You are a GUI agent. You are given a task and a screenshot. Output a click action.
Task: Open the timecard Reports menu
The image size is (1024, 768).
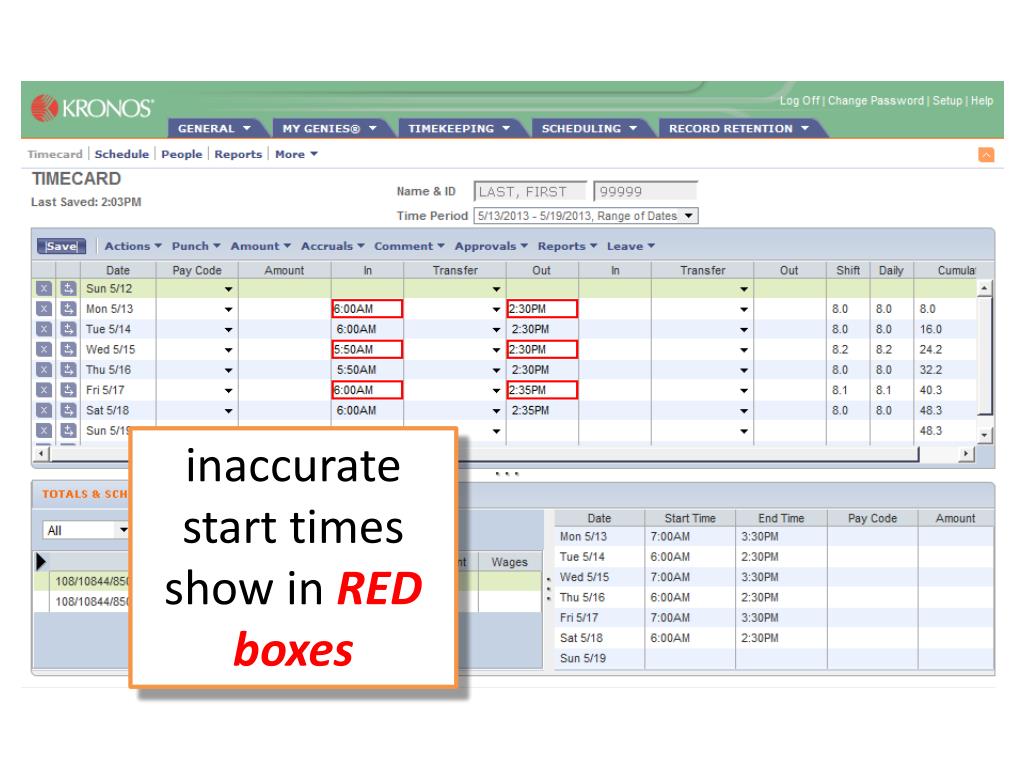click(568, 246)
